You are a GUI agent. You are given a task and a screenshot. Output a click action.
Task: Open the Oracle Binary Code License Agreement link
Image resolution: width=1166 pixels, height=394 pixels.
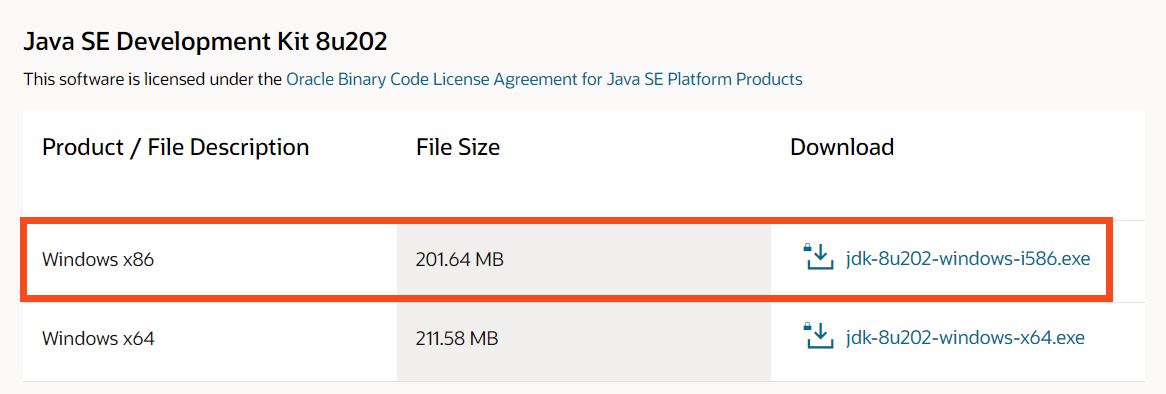point(544,79)
